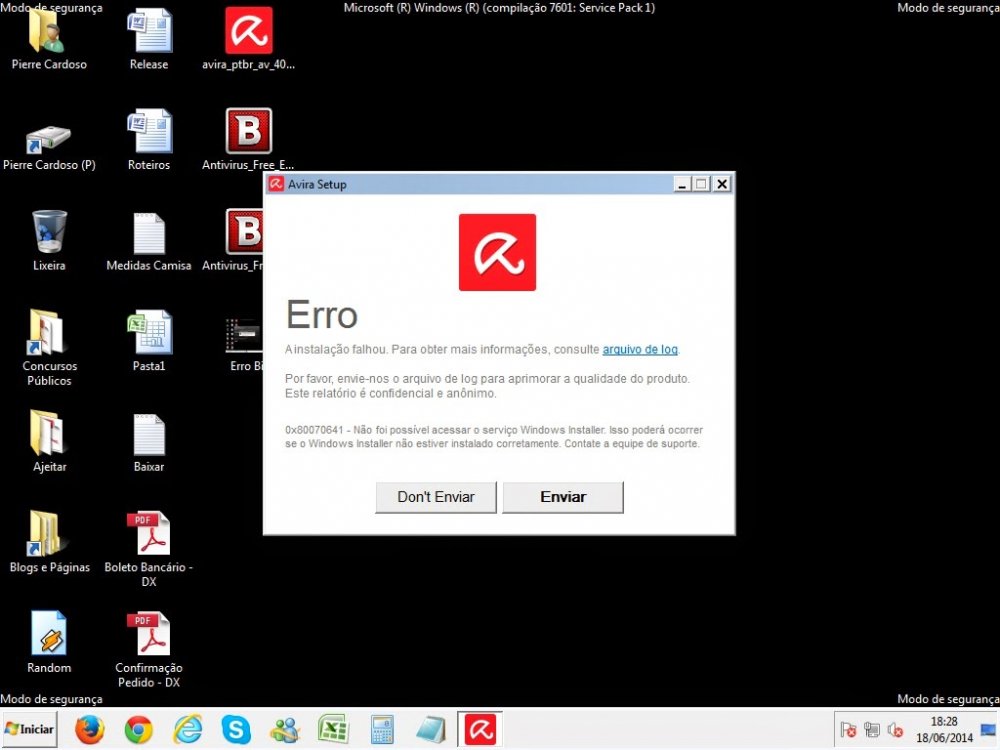The height and width of the screenshot is (750, 1000).
Task: Open the Ajeitar folder
Action: click(x=49, y=441)
